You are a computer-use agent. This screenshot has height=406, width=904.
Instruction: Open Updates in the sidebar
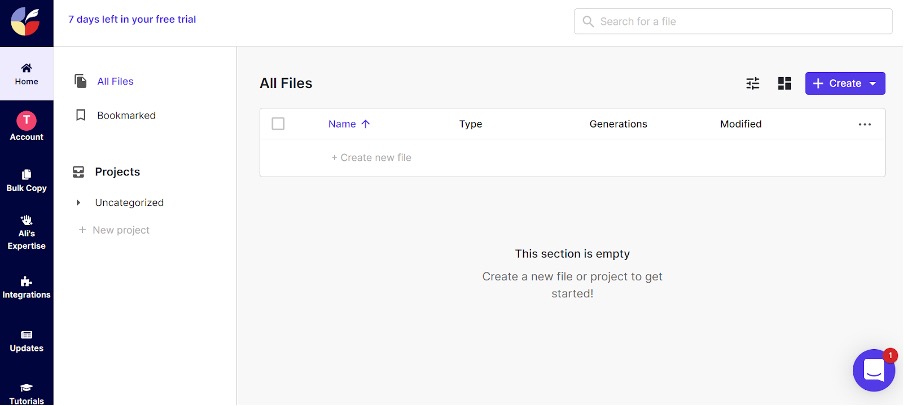click(x=26, y=335)
